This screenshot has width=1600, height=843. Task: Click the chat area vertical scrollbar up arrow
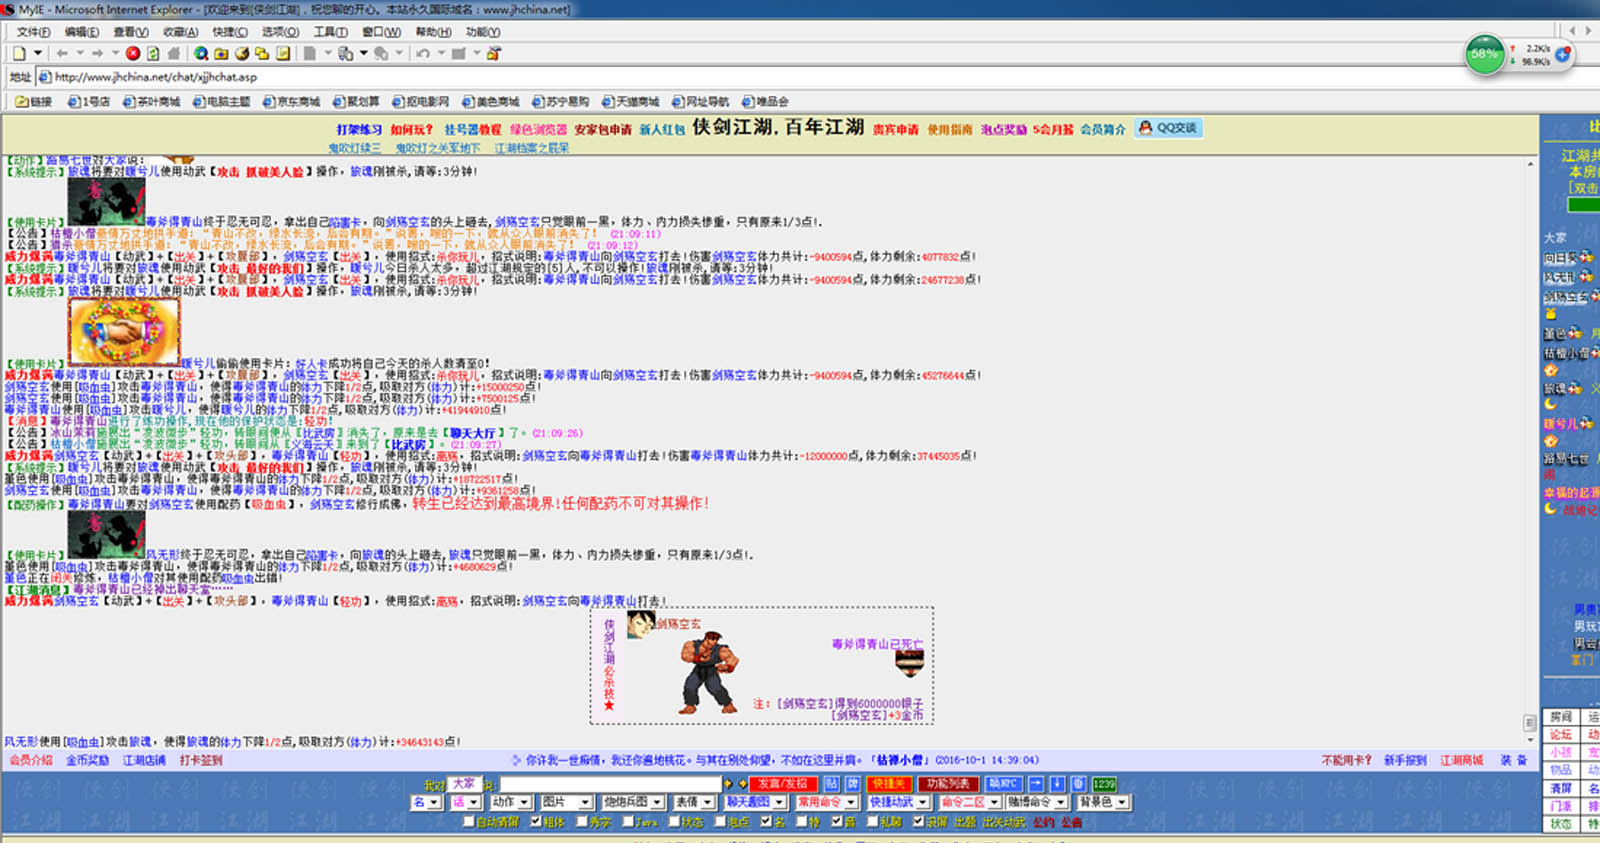coord(1529,163)
